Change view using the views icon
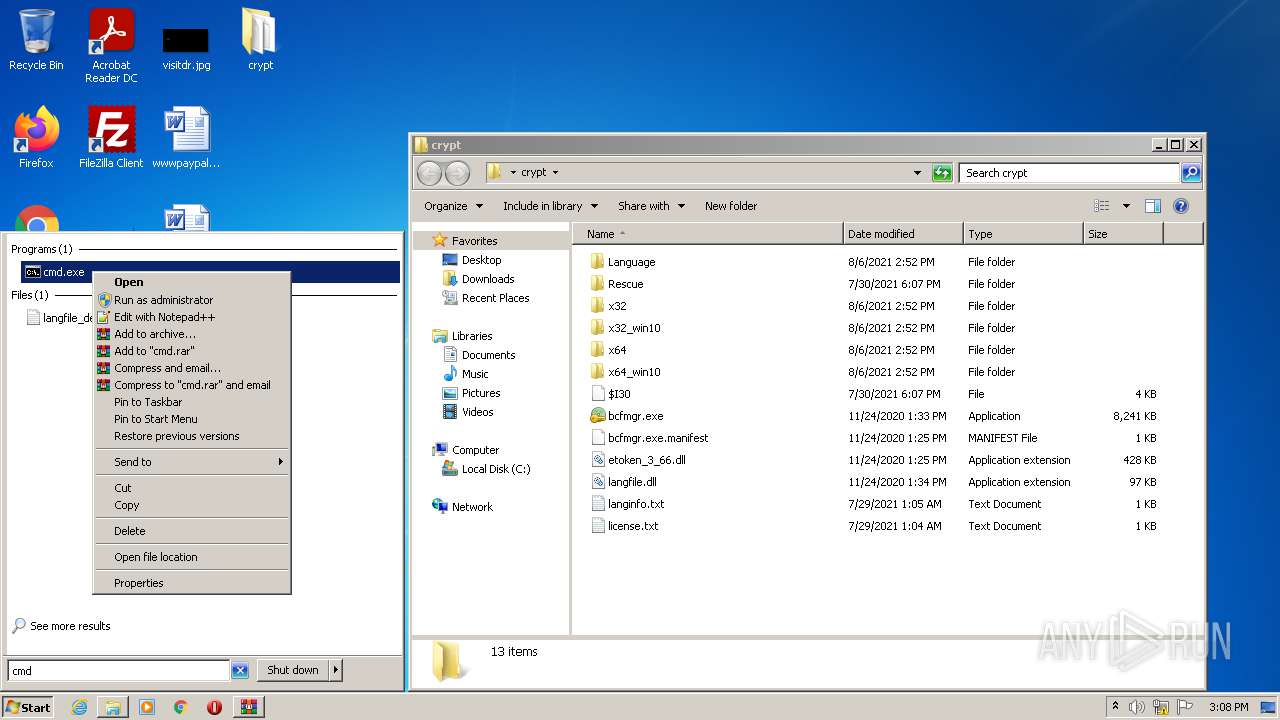Screen dimensions: 1280x720 pos(1102,206)
